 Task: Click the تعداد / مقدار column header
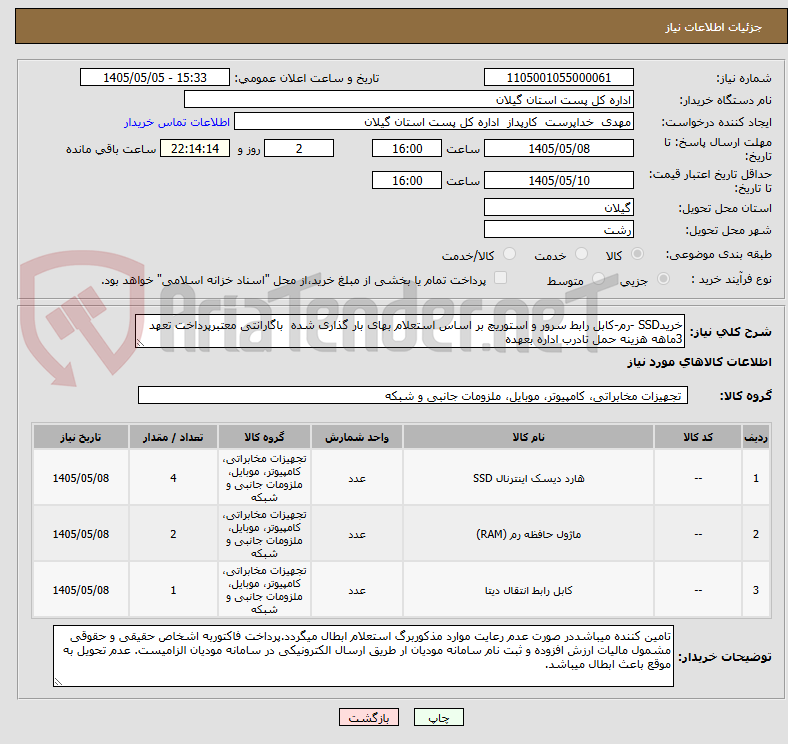173,437
